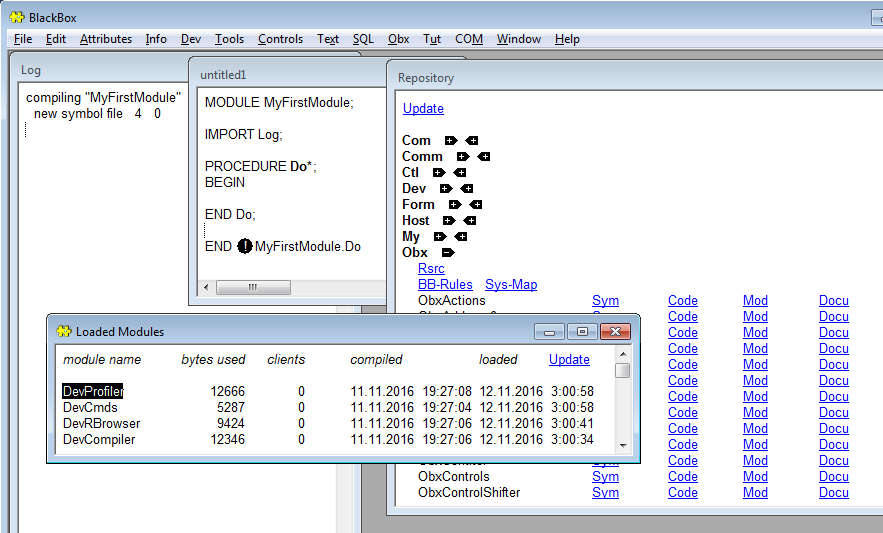Expand the Dev subsystem fold

coord(445,189)
